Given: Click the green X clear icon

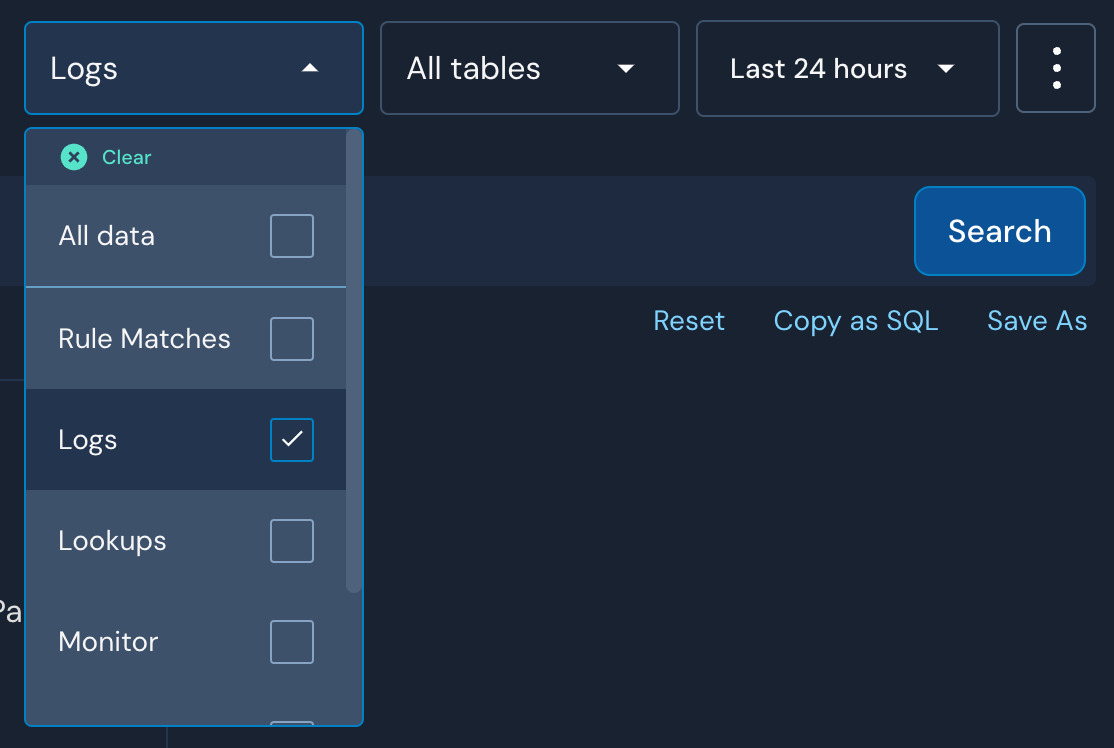Looking at the screenshot, I should (x=72, y=157).
